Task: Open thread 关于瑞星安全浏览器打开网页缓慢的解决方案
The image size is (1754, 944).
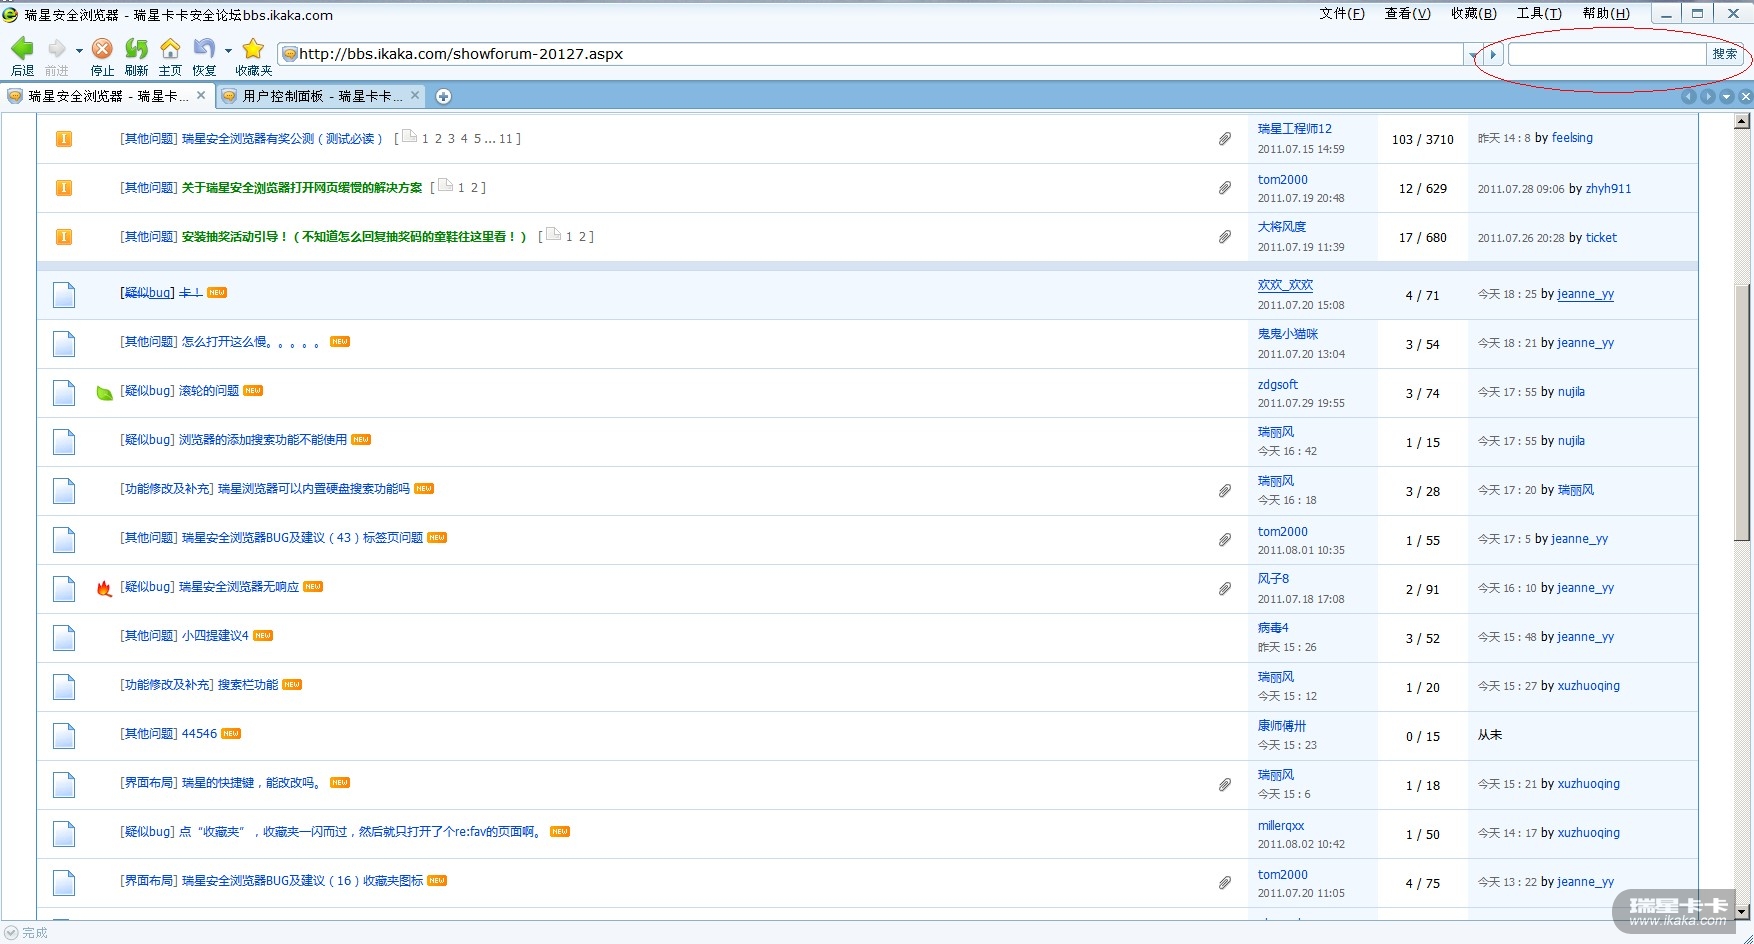Action: [302, 188]
